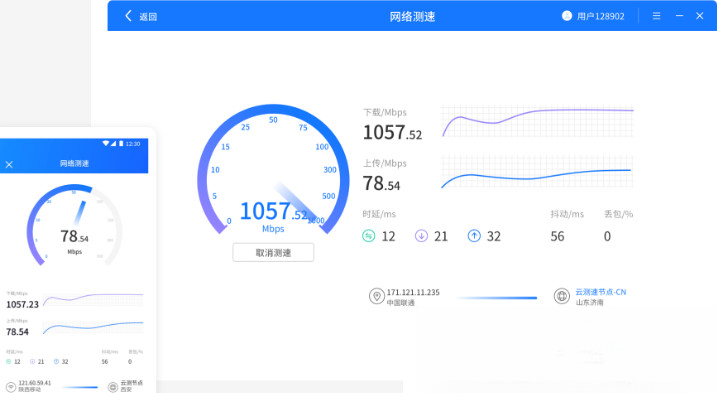Click the 山东济南 location text
Viewport: 717px width, 393px height.
[x=589, y=302]
